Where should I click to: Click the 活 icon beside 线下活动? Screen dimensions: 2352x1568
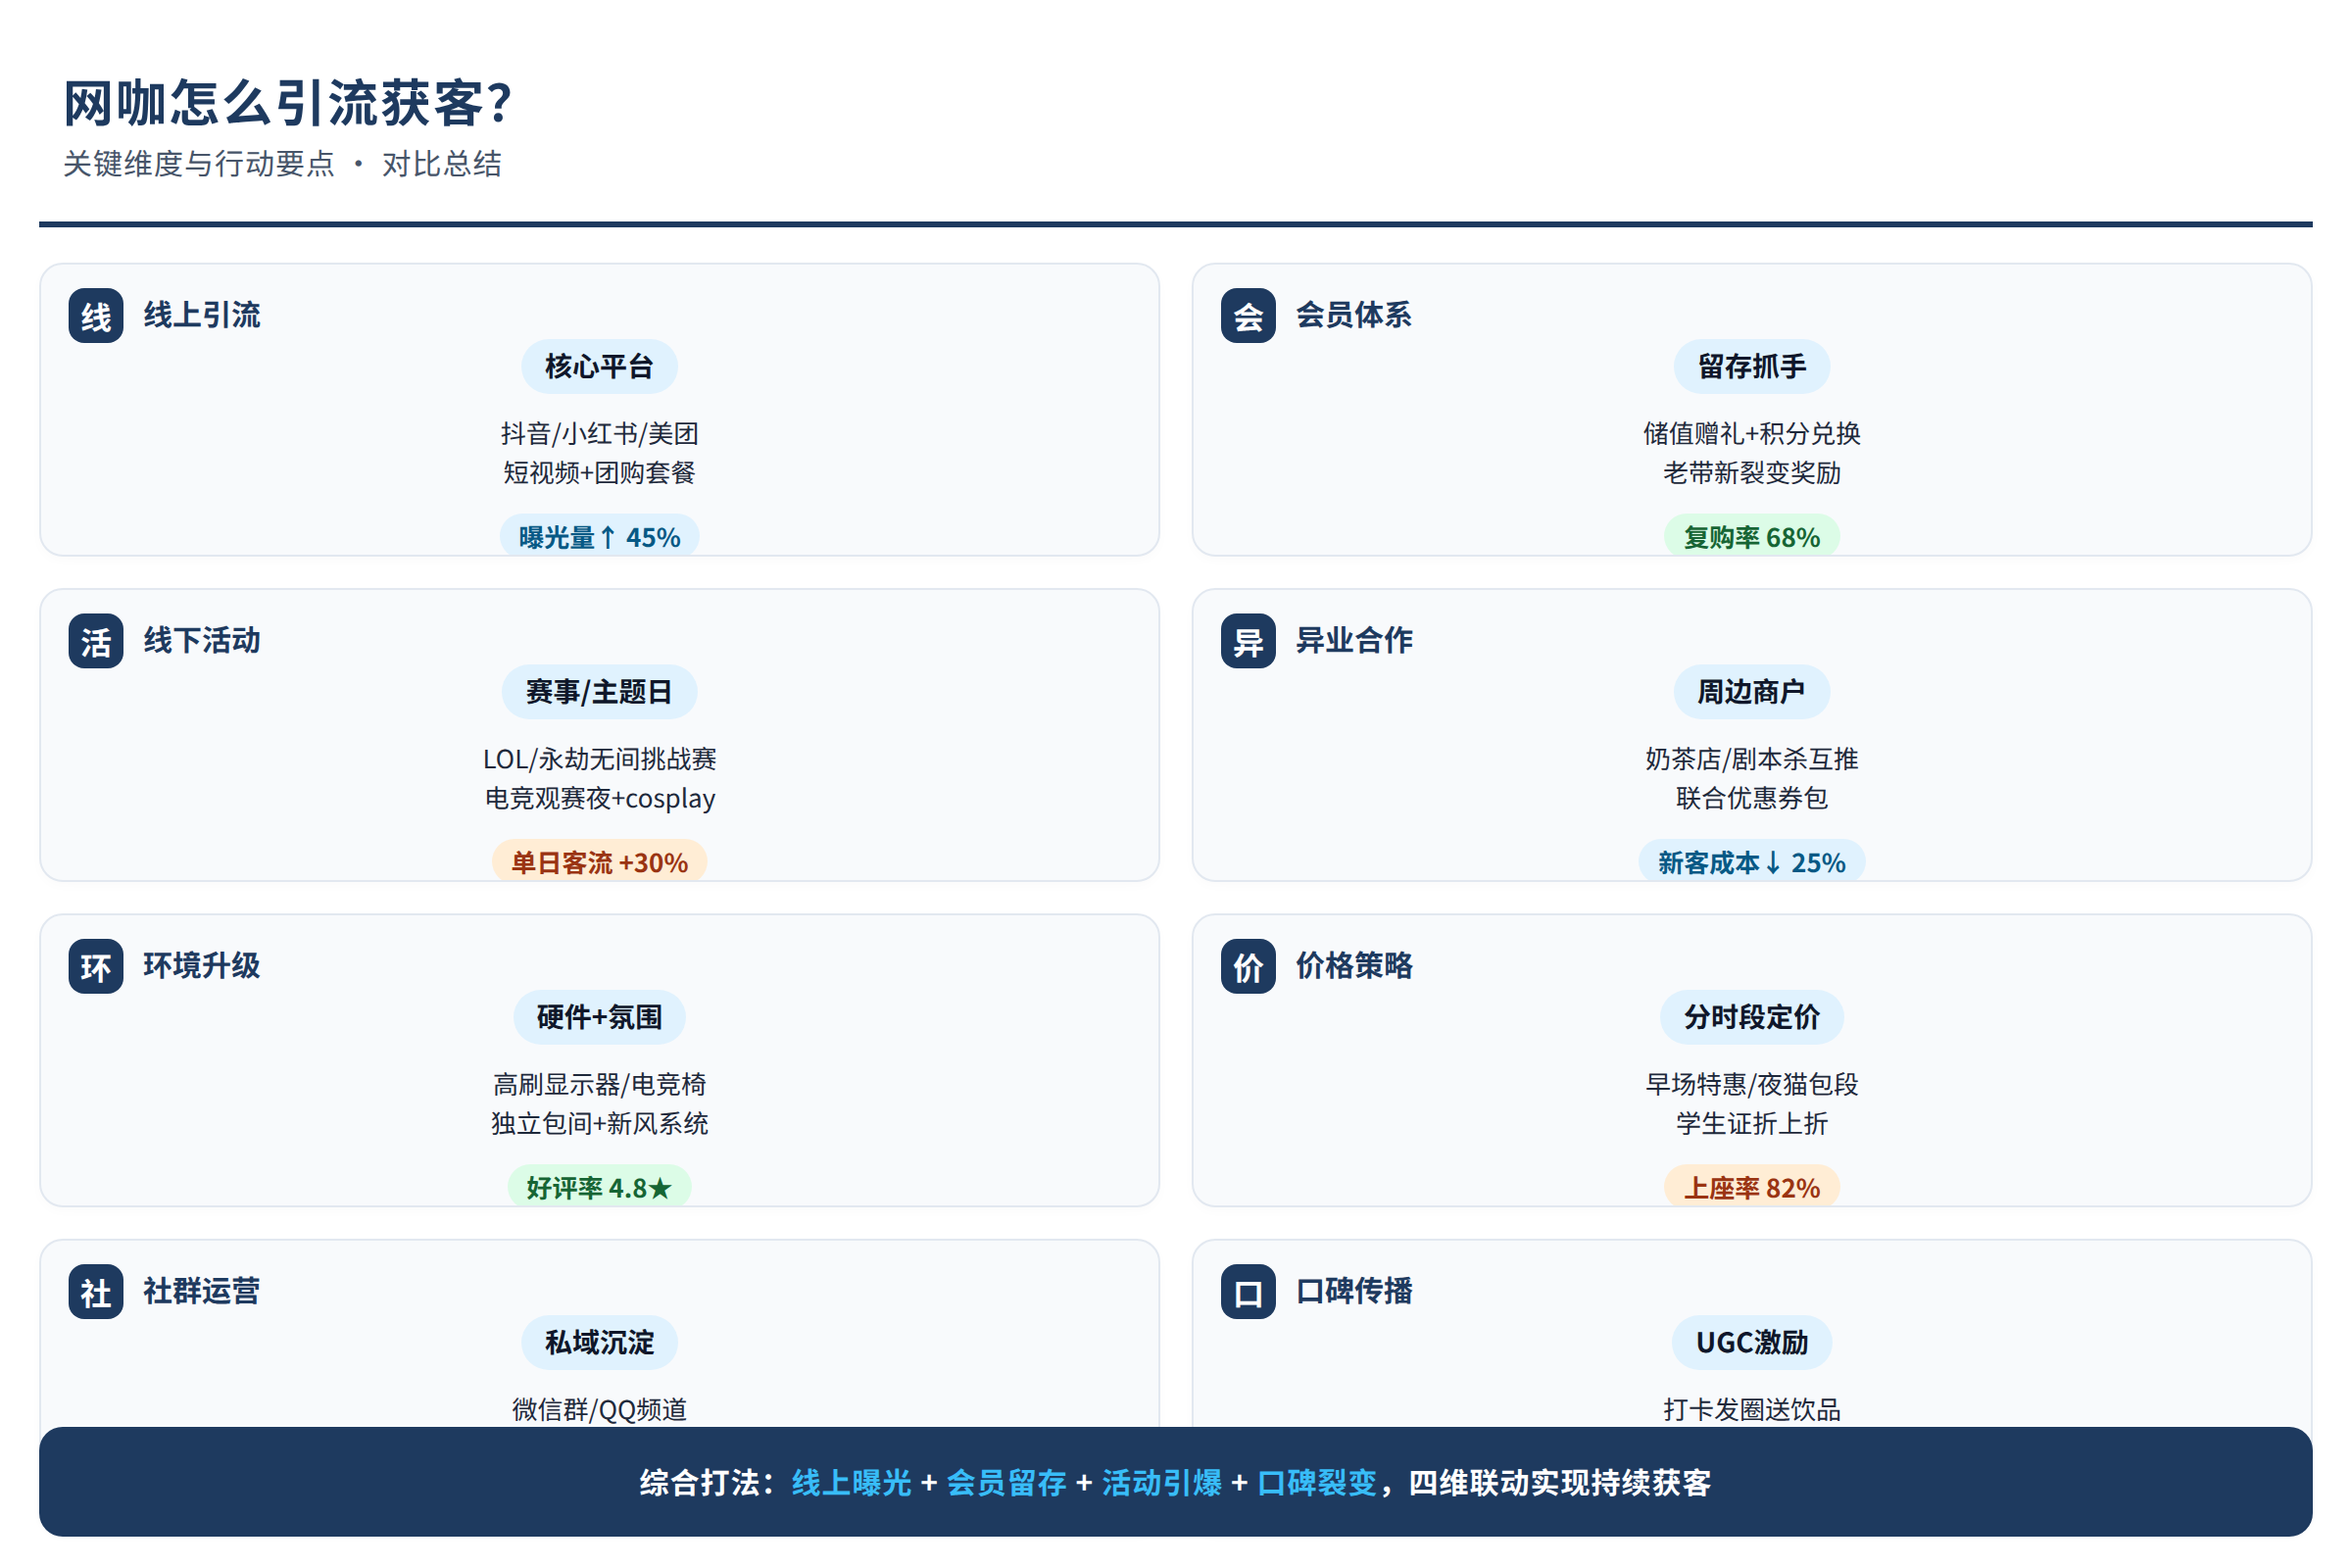tap(96, 641)
